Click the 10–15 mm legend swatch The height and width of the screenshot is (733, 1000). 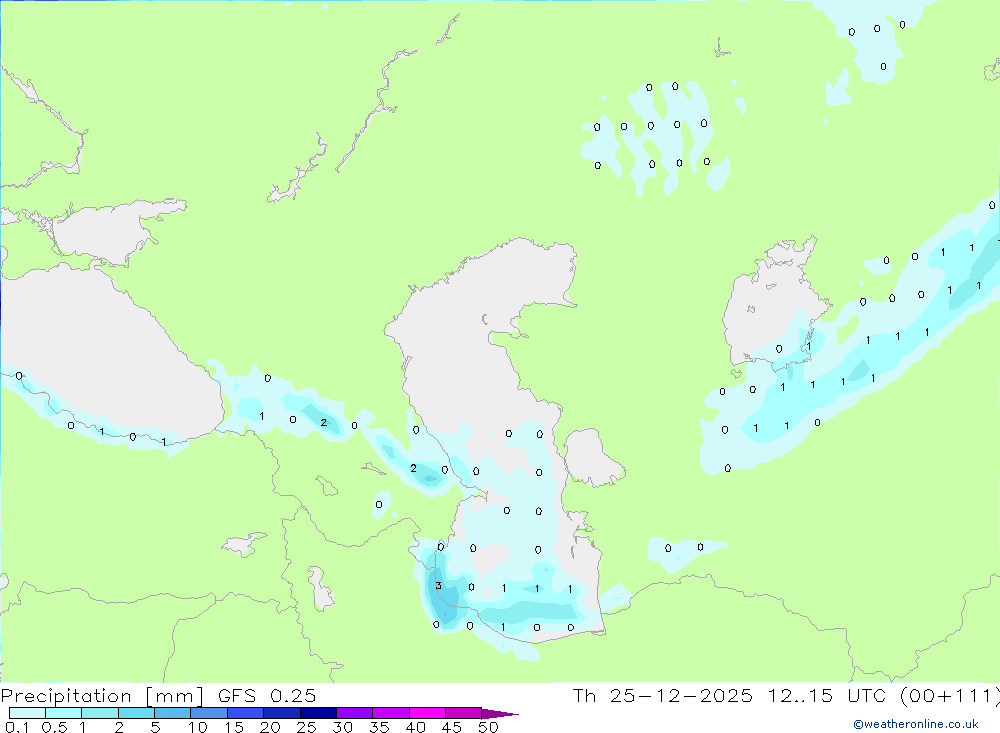[x=209, y=713]
